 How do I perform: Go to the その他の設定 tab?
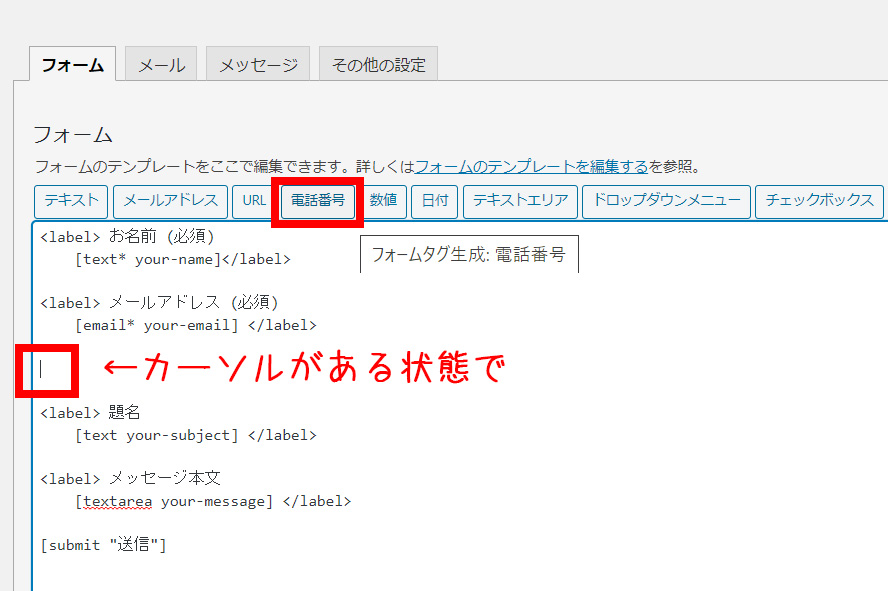[378, 65]
